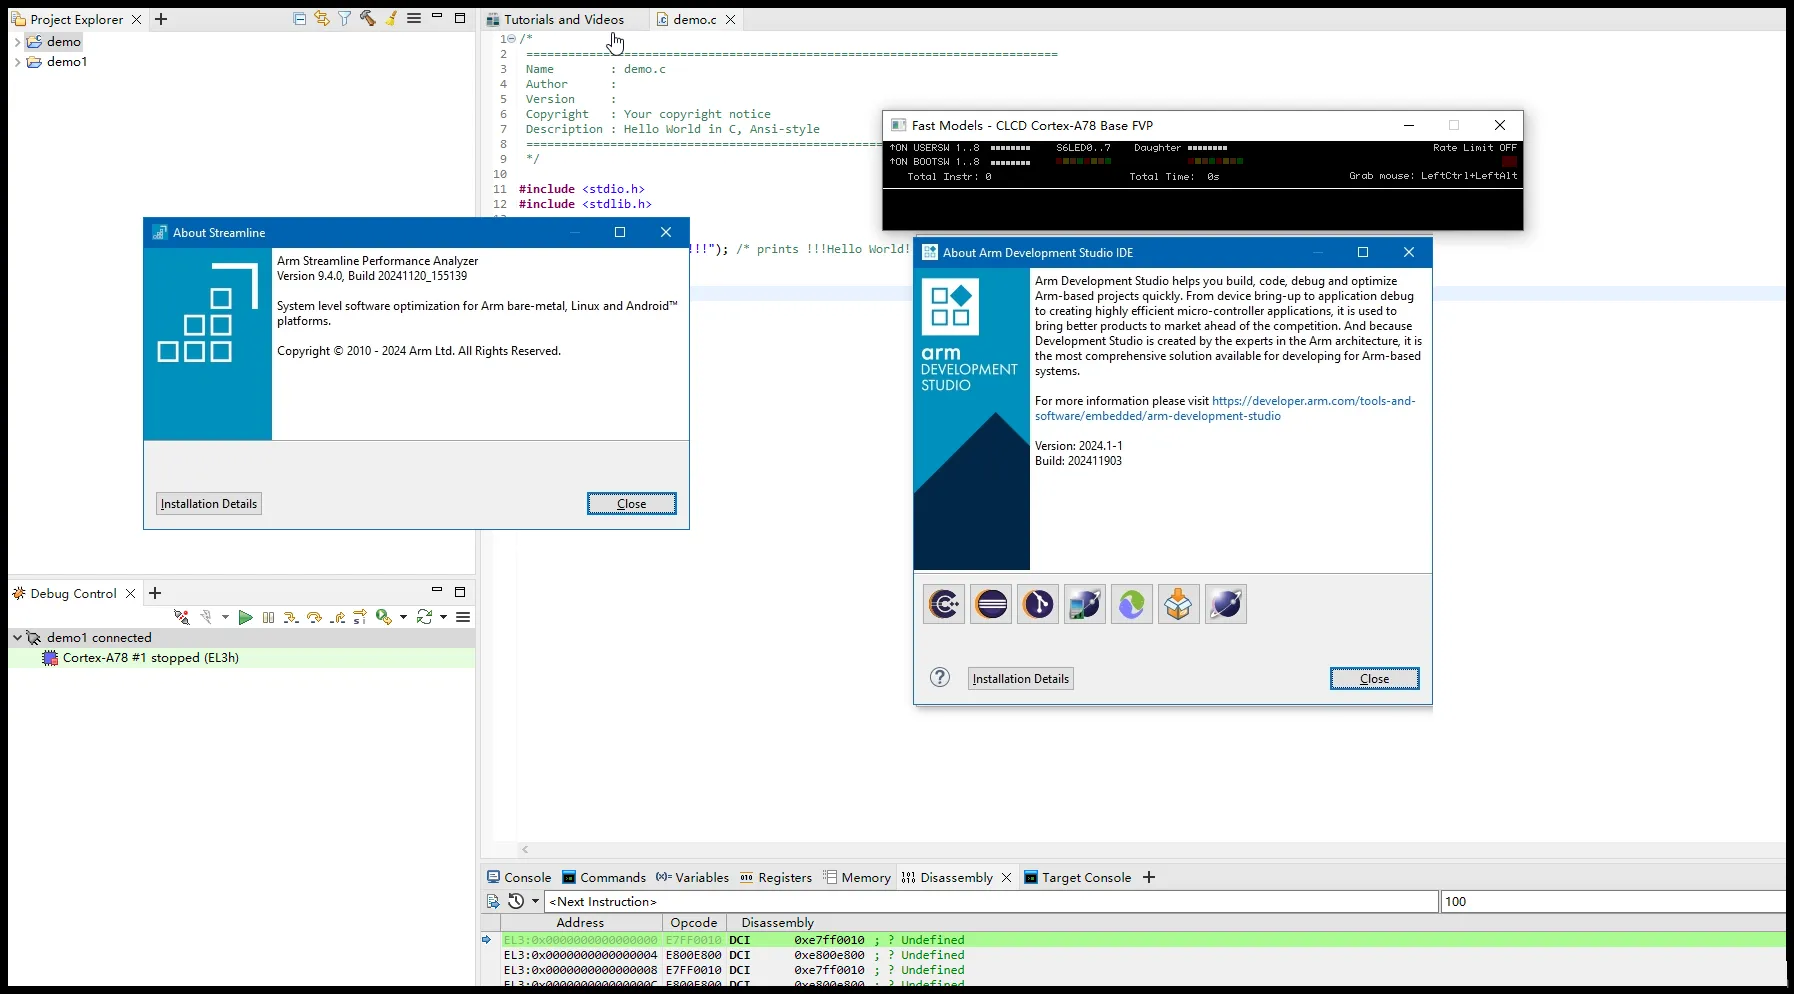Open the Memory tab
Screen dimensions: 1794x994
pyautogui.click(x=857, y=877)
